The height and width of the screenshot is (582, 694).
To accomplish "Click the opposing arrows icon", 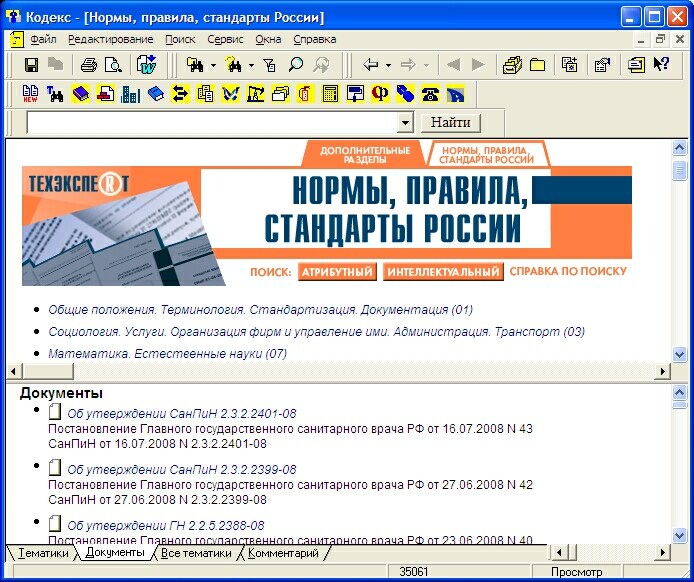I will 180,94.
